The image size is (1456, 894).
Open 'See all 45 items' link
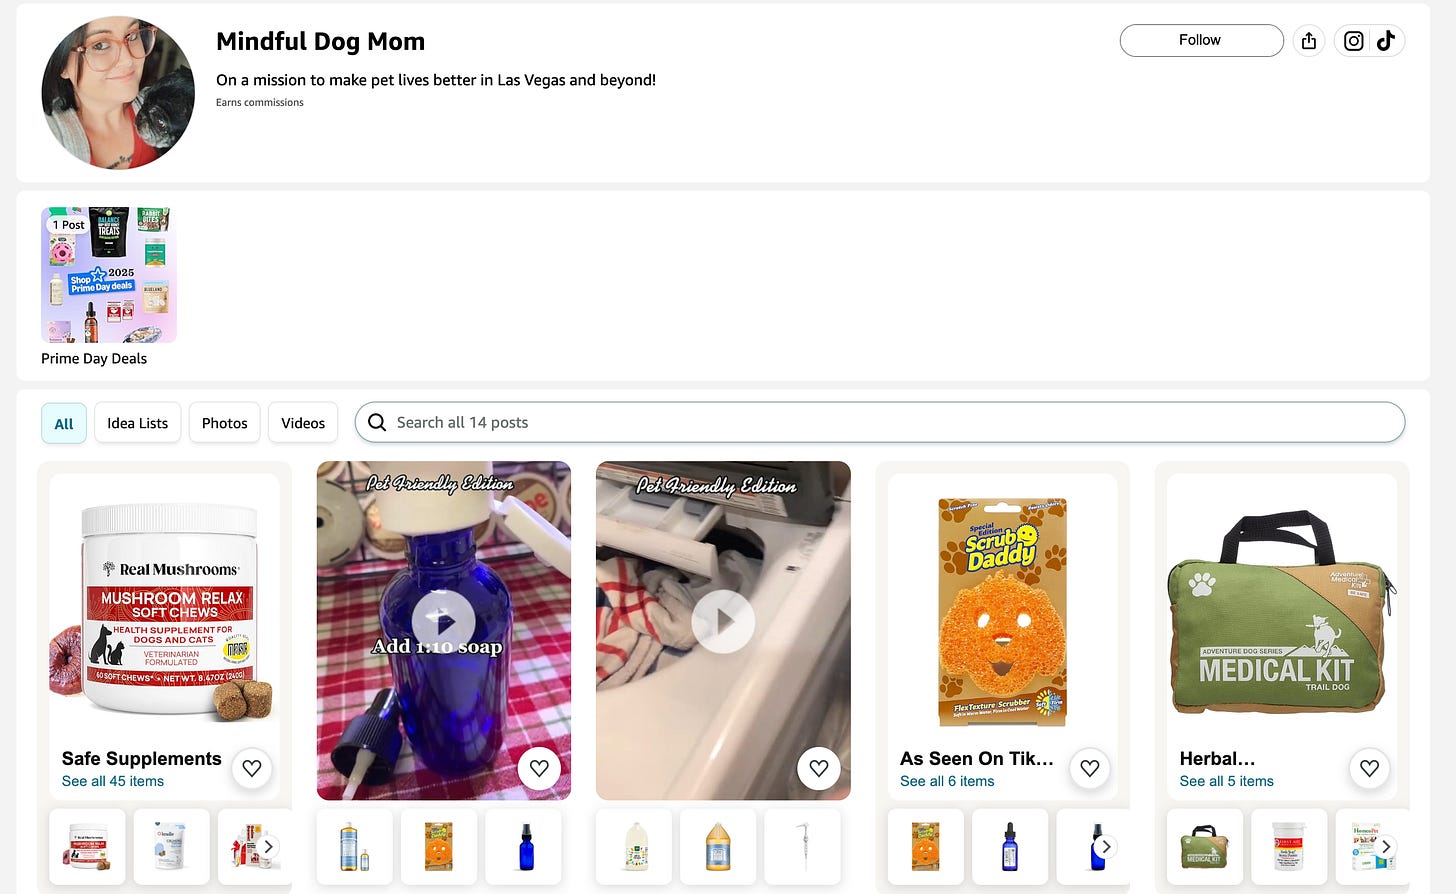pos(113,781)
